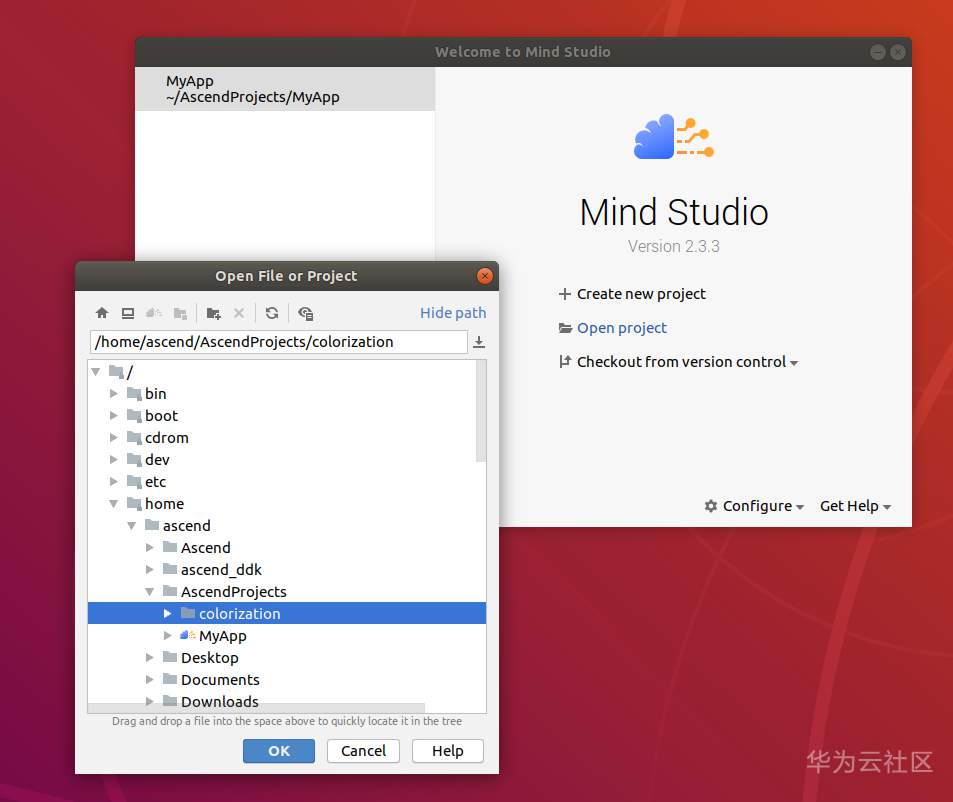Minimize the Welcome to Mind Studio window

point(878,52)
